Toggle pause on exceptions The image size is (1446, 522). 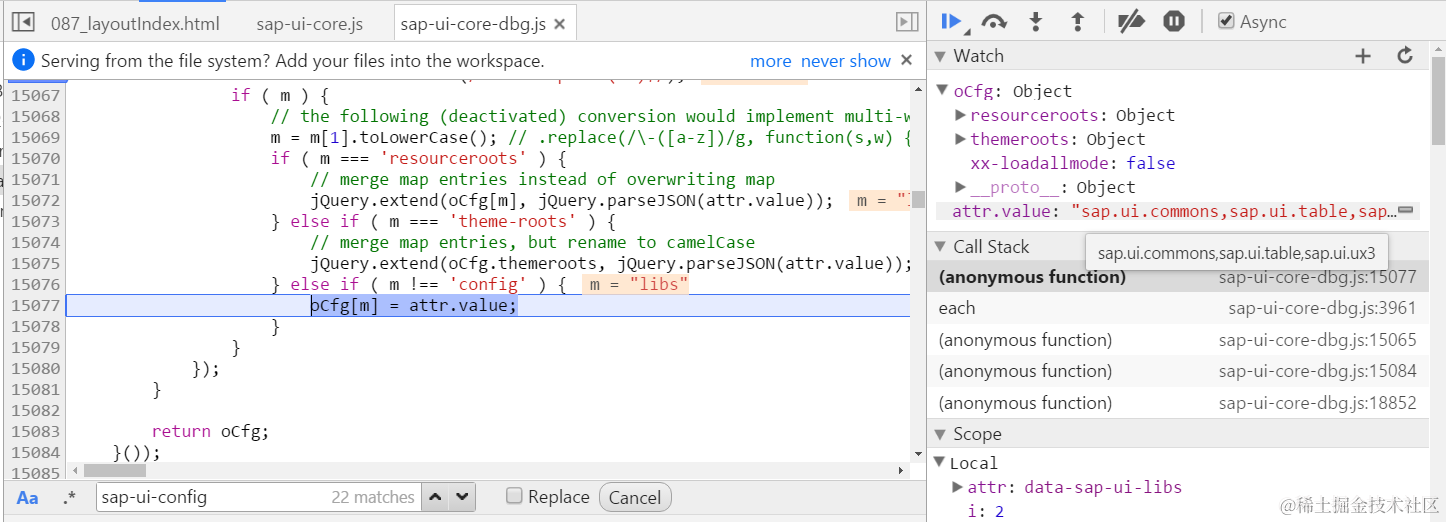pos(1174,21)
